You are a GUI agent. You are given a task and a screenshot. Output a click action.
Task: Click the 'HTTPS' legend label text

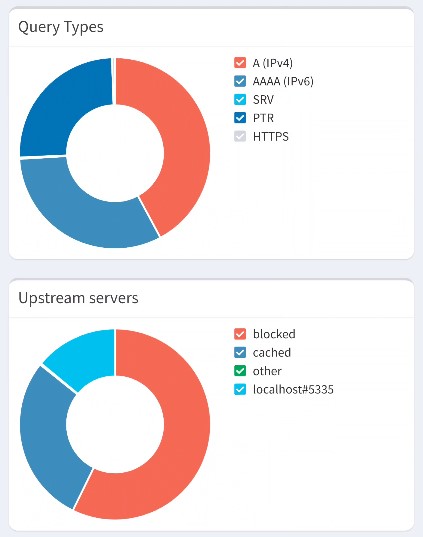(x=271, y=136)
